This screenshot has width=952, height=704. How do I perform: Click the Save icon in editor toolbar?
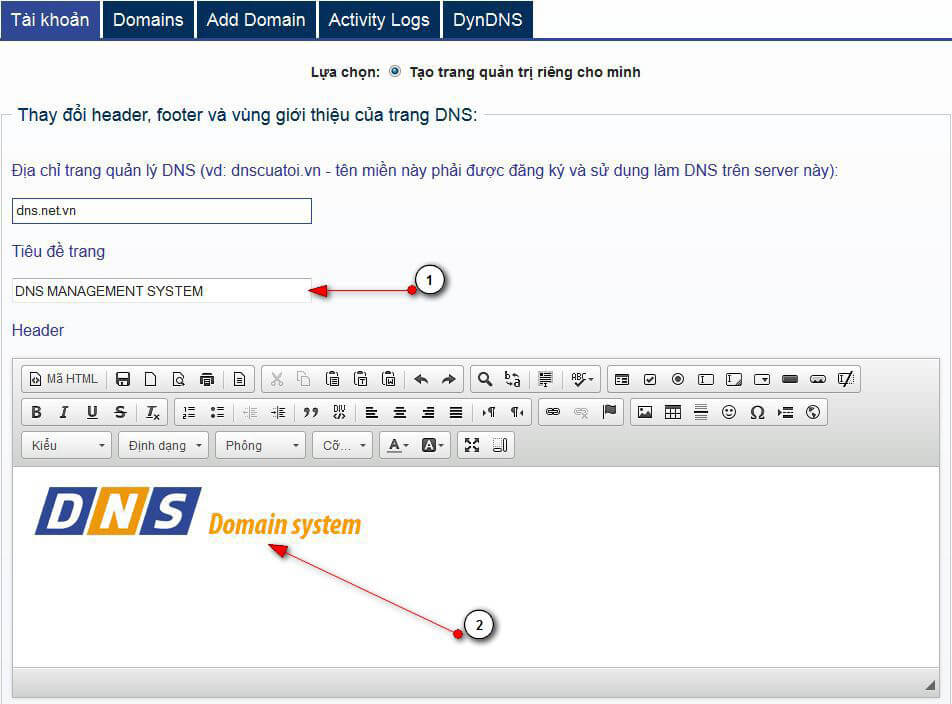[123, 379]
